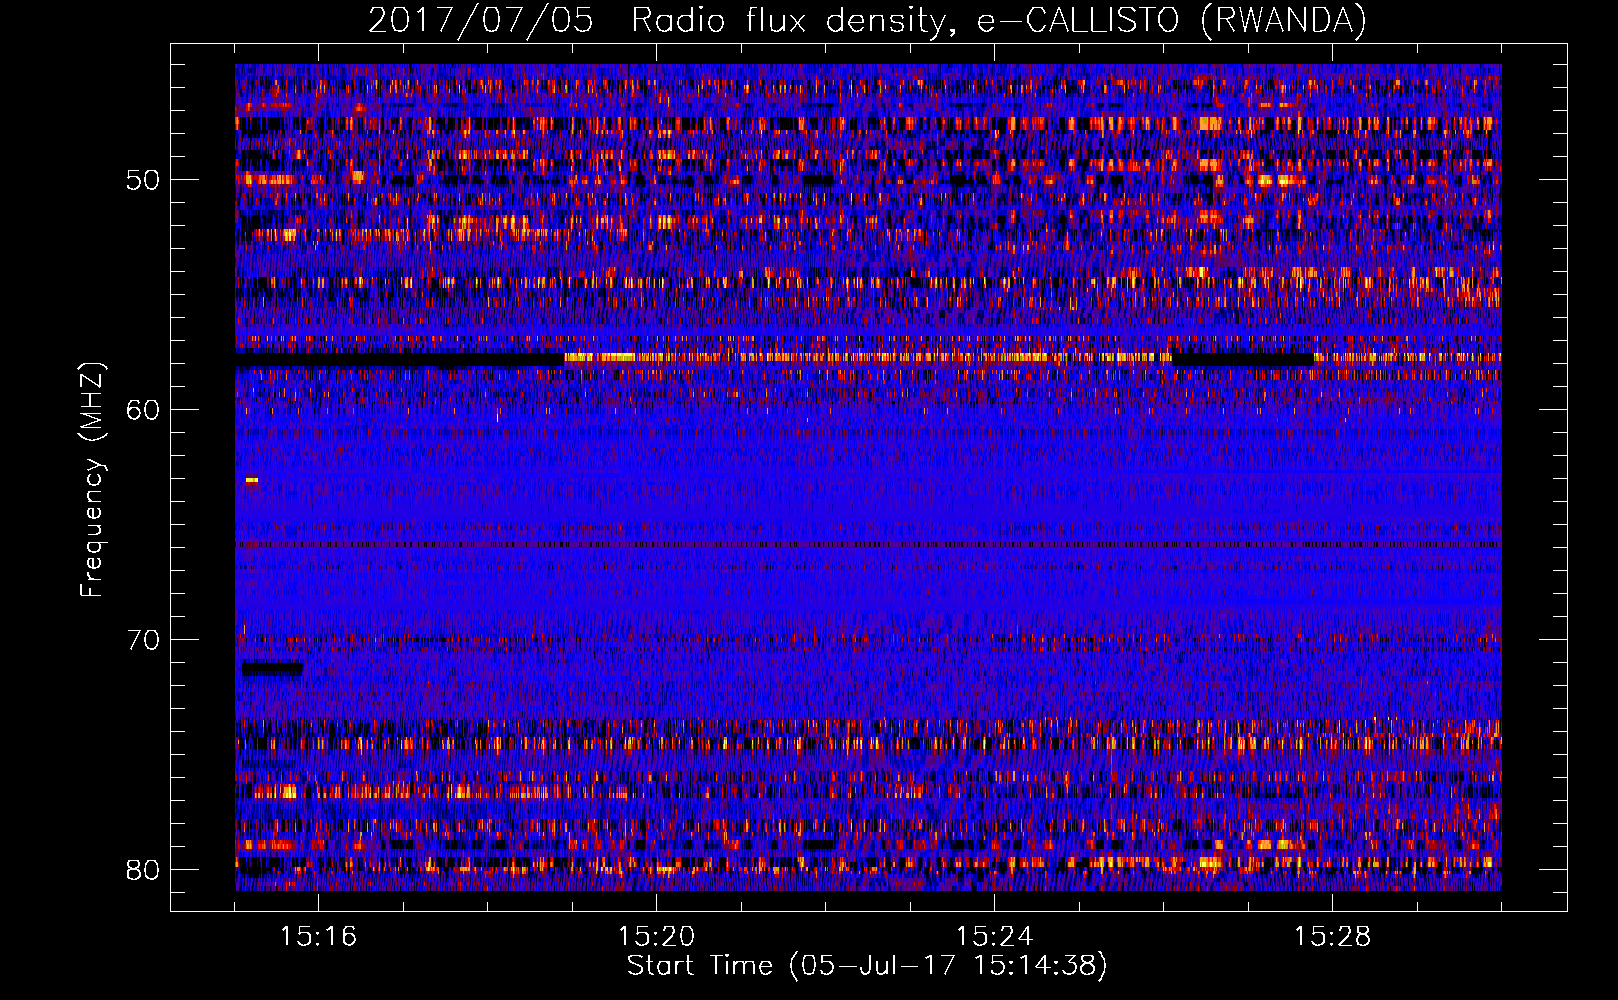
Task: Click the bright yellow band near 58 MHz
Action: click(x=867, y=357)
